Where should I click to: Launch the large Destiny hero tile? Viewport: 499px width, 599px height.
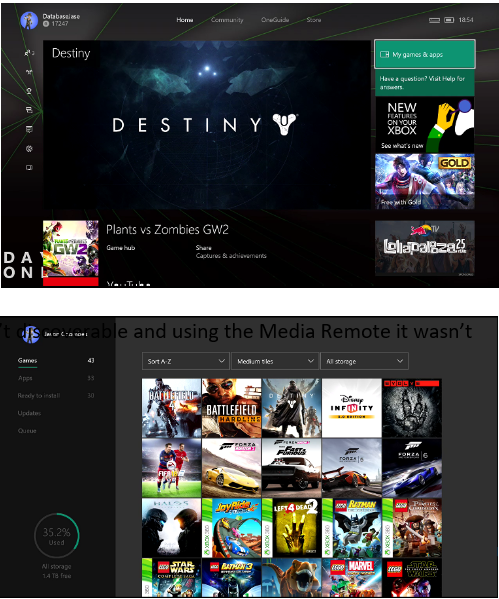(207, 125)
